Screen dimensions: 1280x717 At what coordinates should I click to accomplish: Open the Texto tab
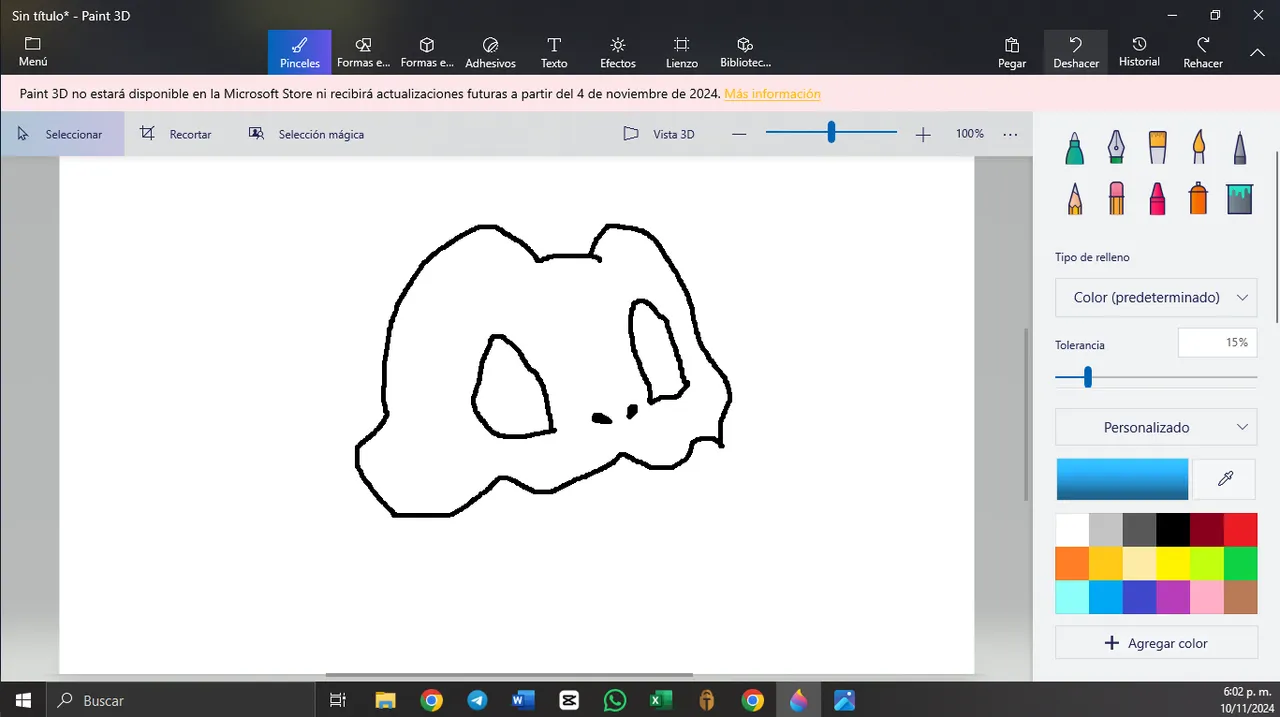(x=554, y=52)
